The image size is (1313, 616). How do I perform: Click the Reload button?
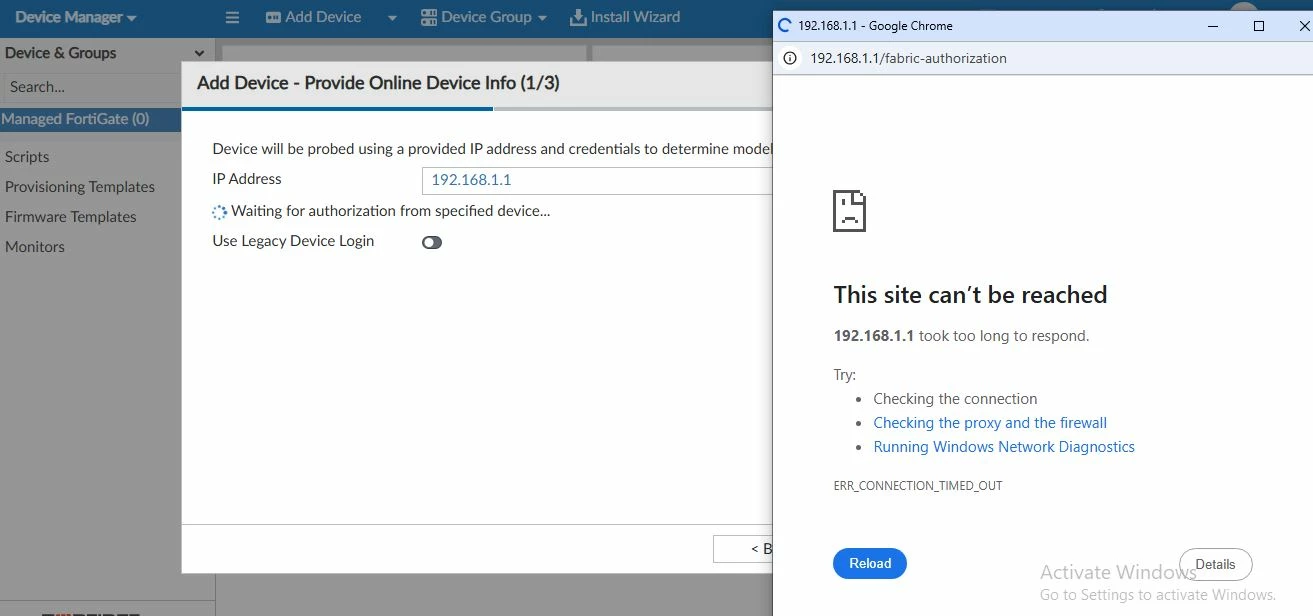coord(870,564)
